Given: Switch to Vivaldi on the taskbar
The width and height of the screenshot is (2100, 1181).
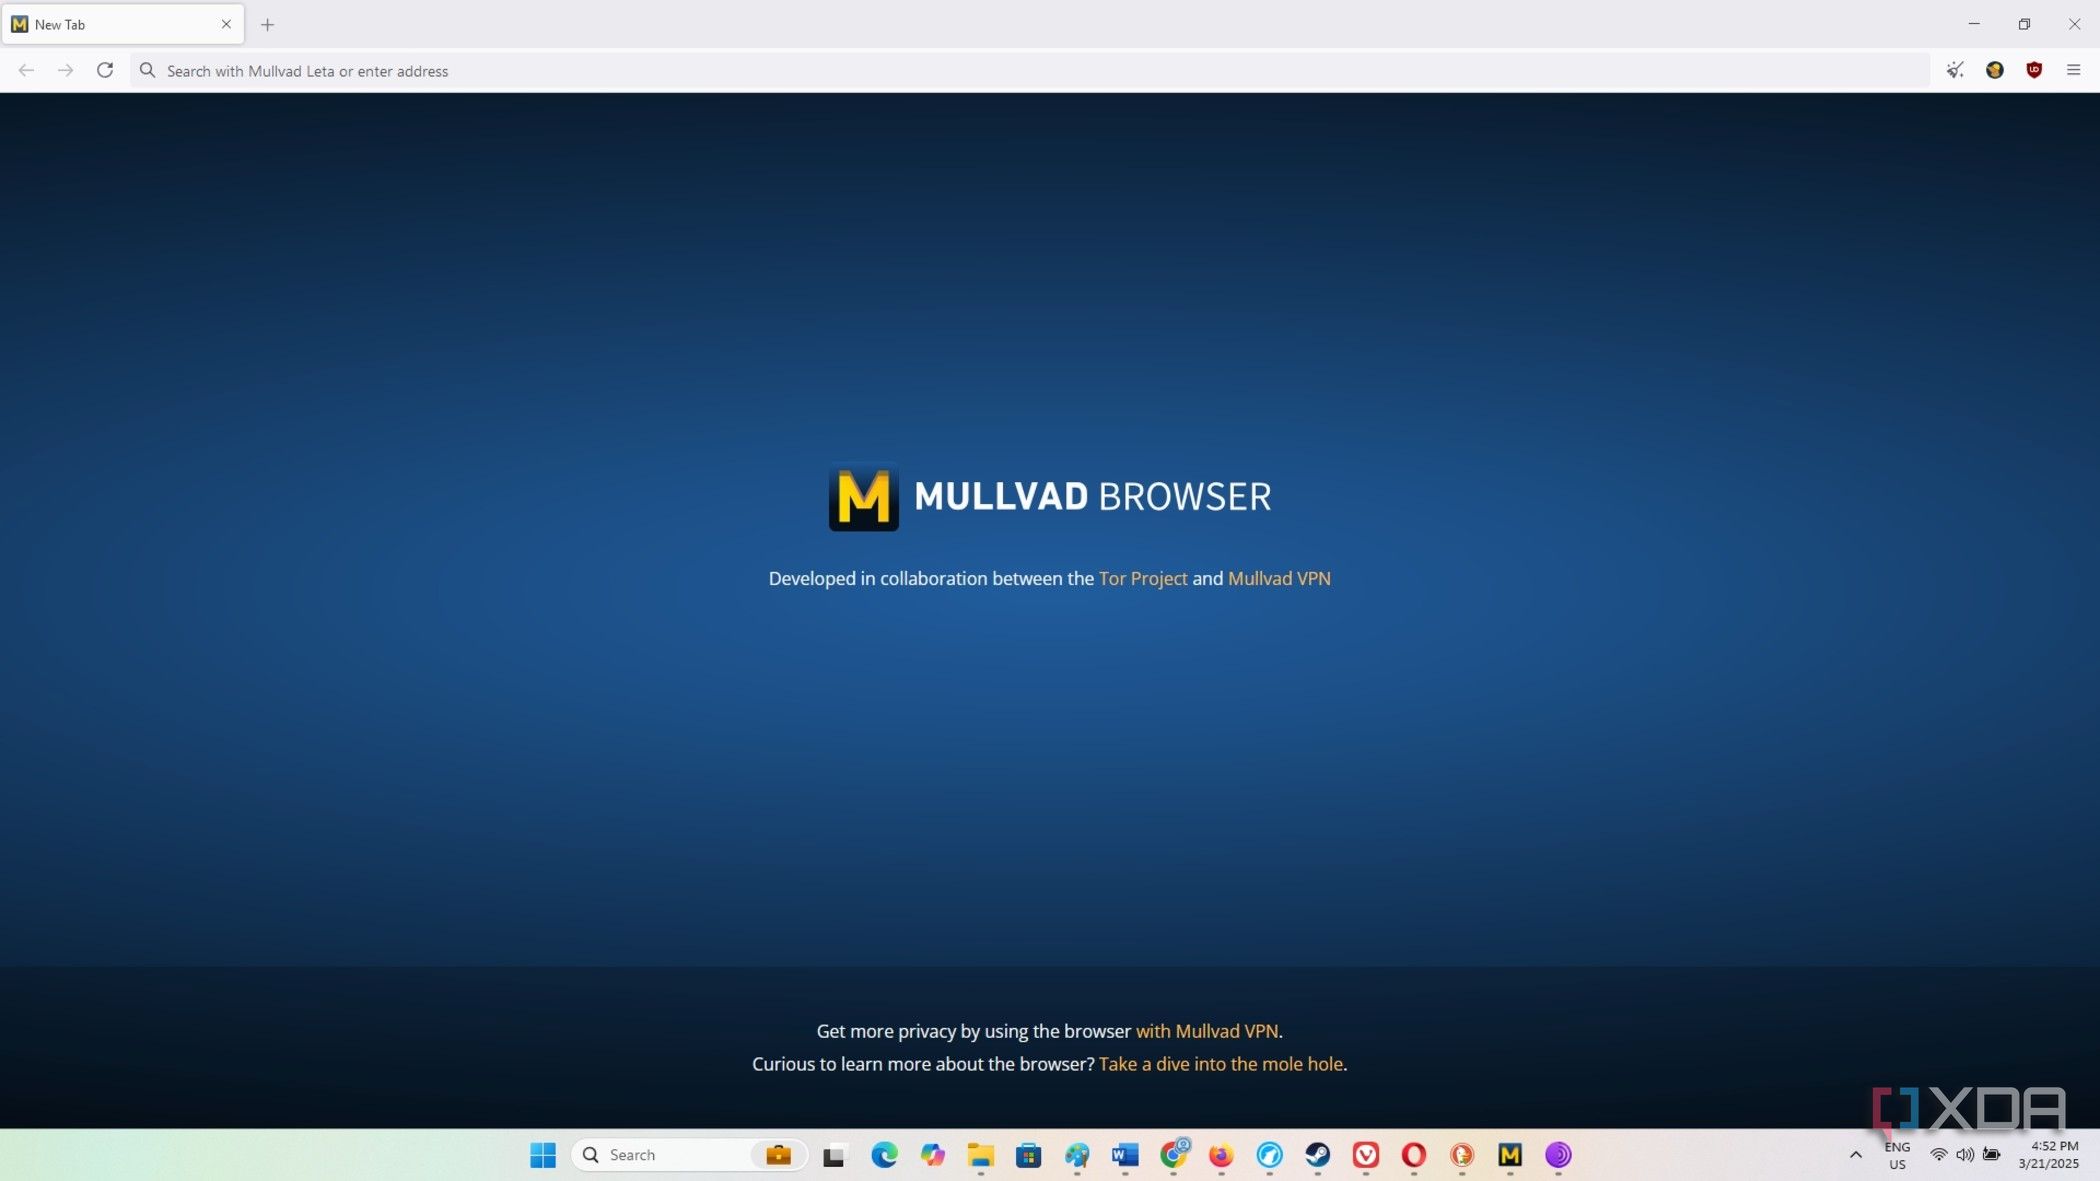Looking at the screenshot, I should click(1366, 1155).
